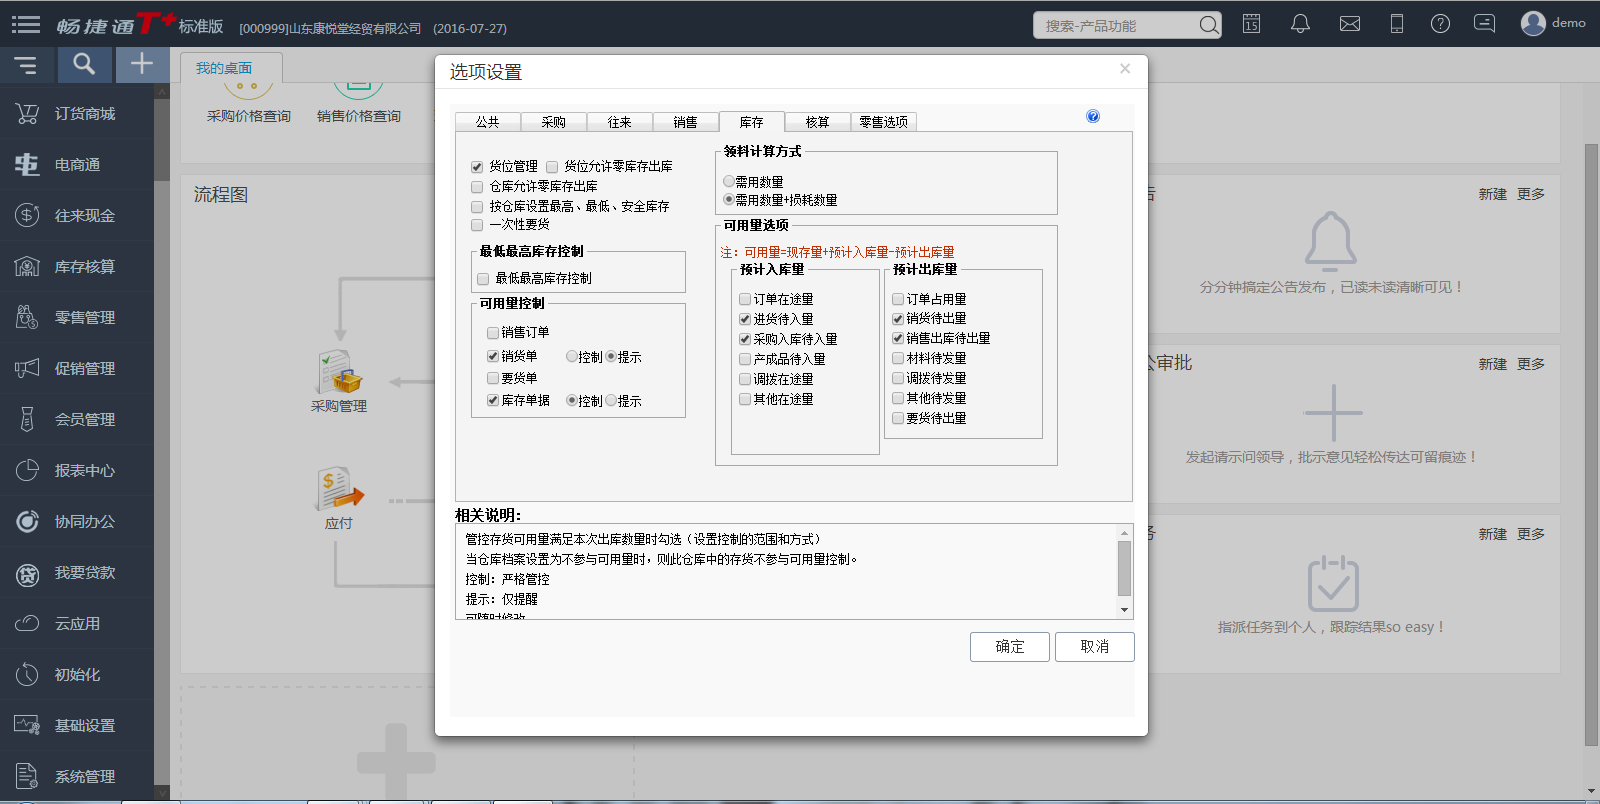
Task: Collapse the left sidebar menu toggle
Action: (x=25, y=65)
